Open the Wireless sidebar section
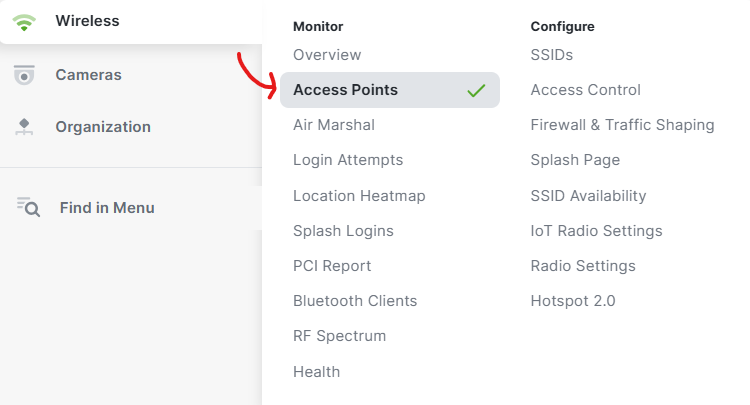Viewport: 750px width, 405px height. pos(131,22)
